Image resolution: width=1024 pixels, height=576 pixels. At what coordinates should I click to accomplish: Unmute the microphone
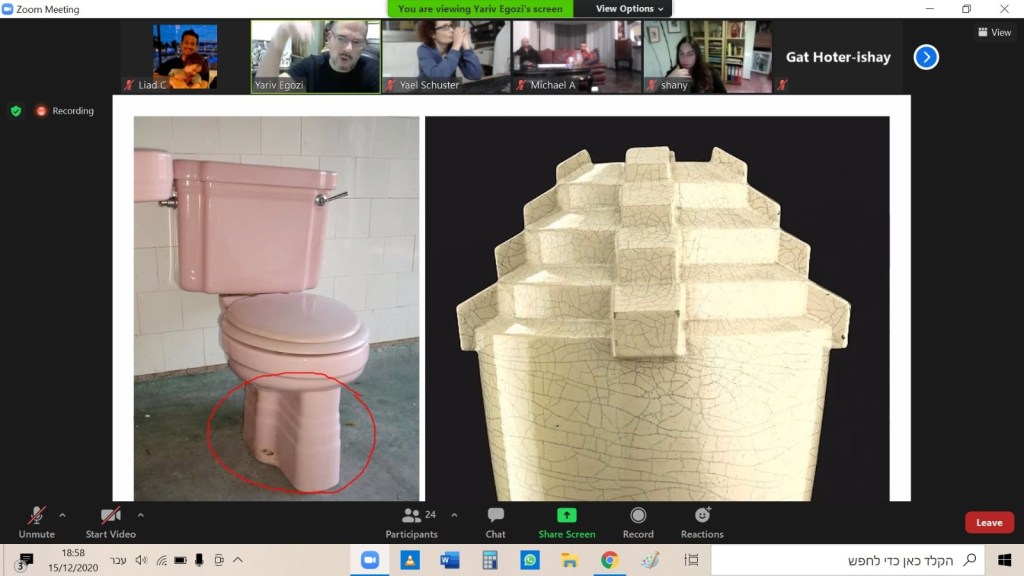36,521
